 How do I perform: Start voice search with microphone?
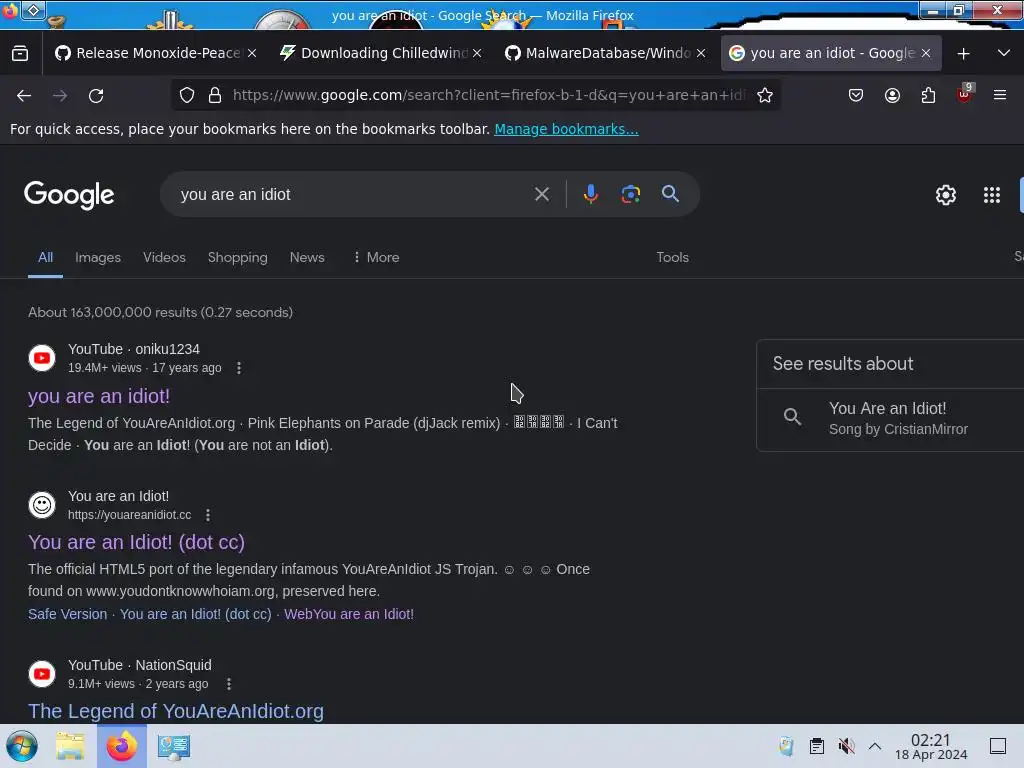tap(590, 194)
